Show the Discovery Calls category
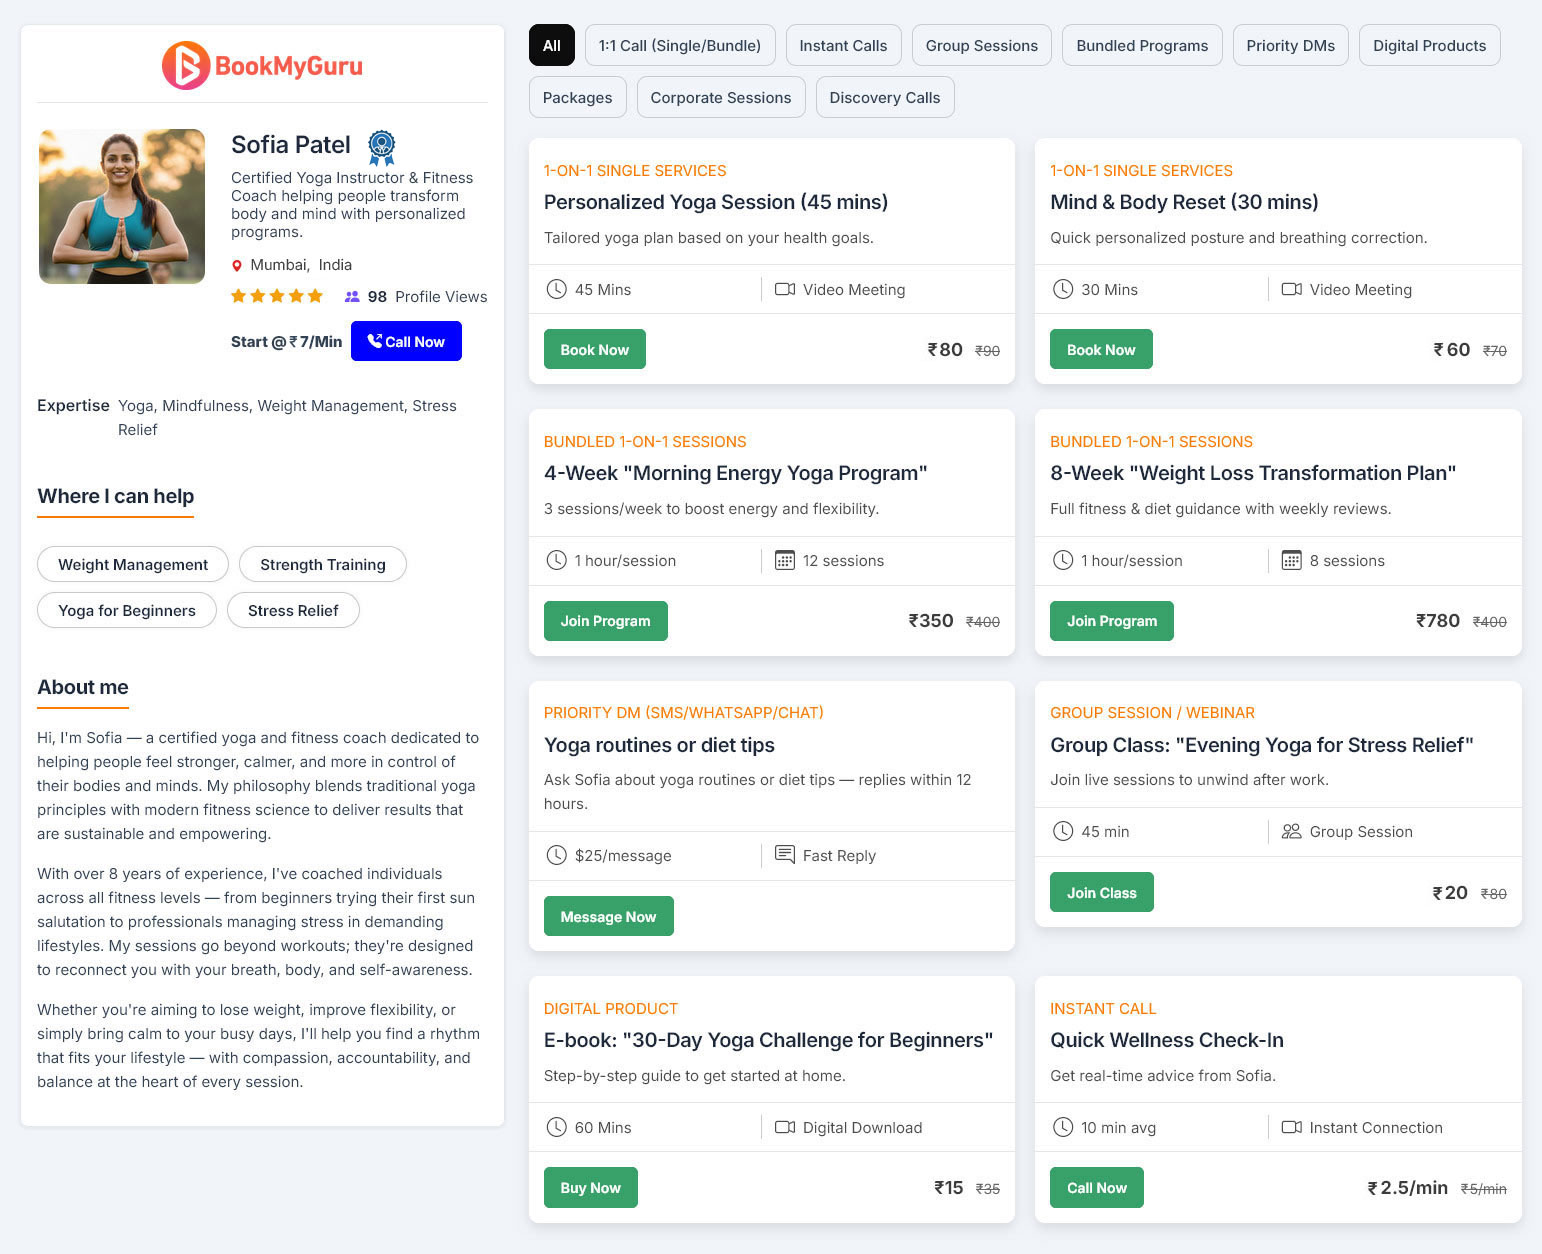 pyautogui.click(x=884, y=98)
